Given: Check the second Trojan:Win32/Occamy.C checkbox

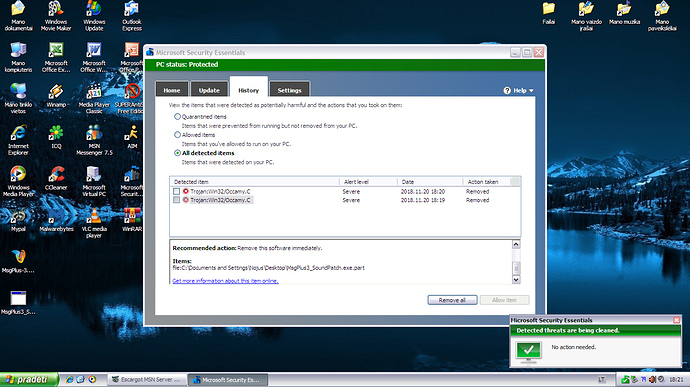Looking at the screenshot, I should point(176,200).
